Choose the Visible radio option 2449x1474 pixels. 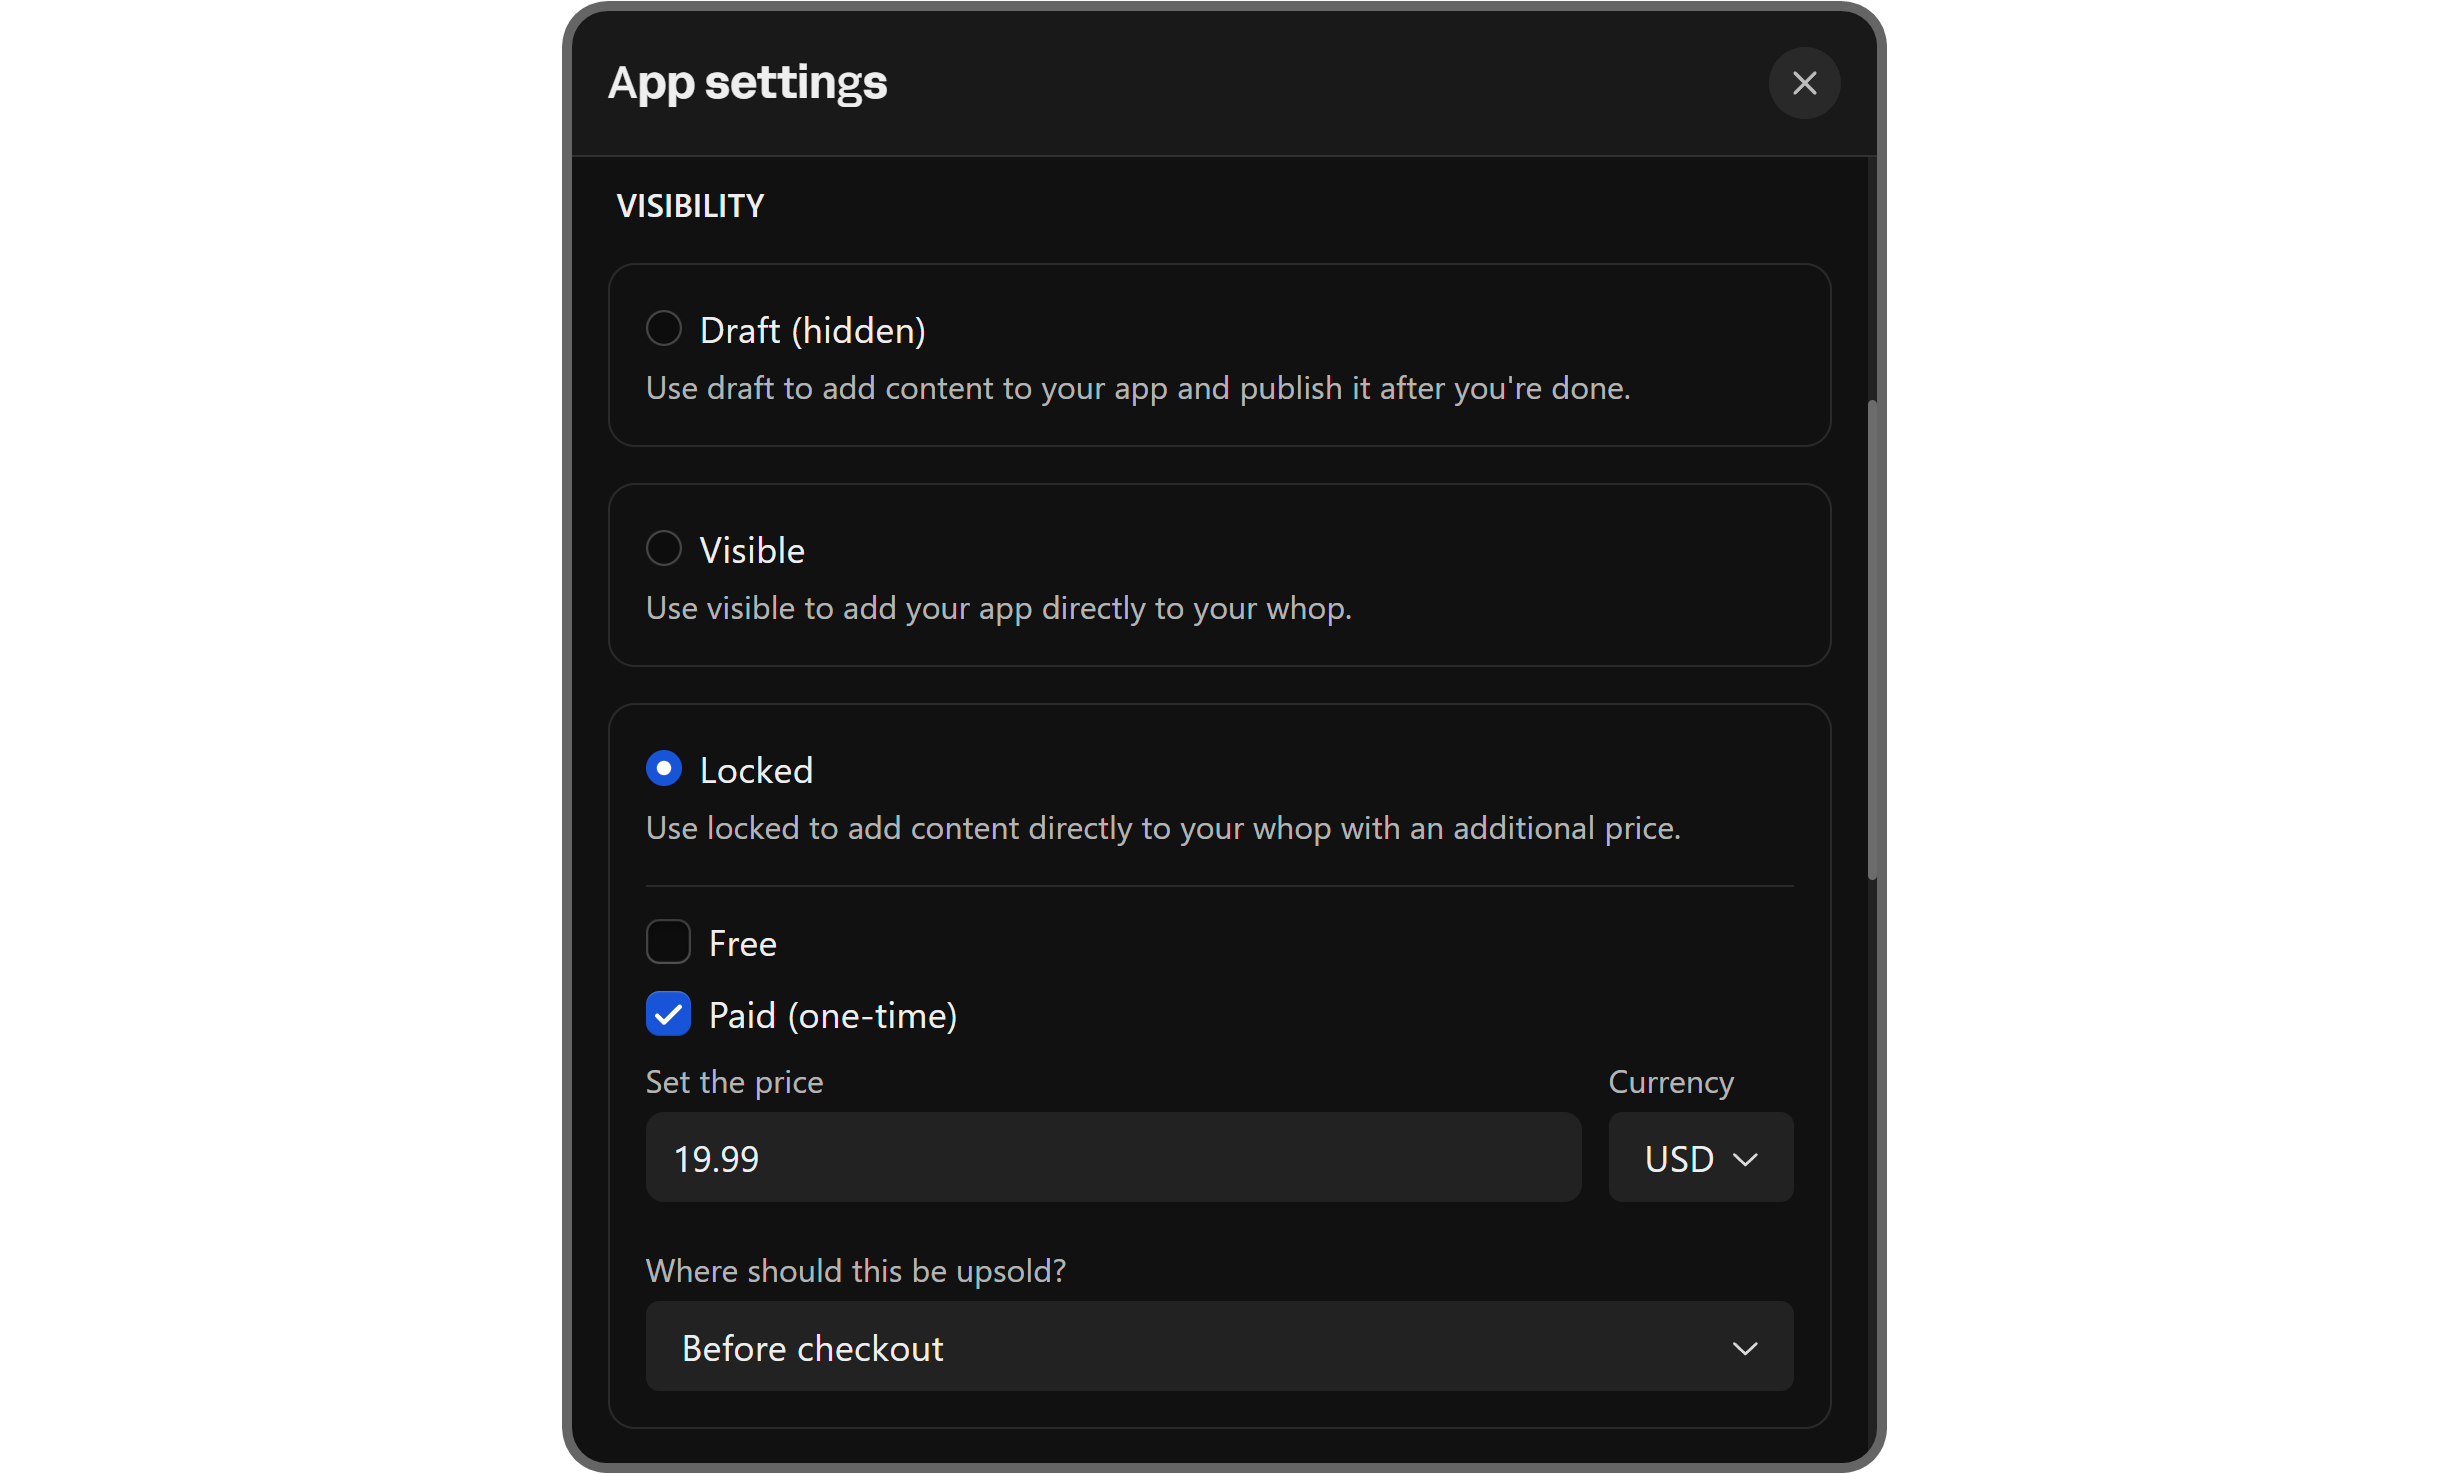pos(664,548)
